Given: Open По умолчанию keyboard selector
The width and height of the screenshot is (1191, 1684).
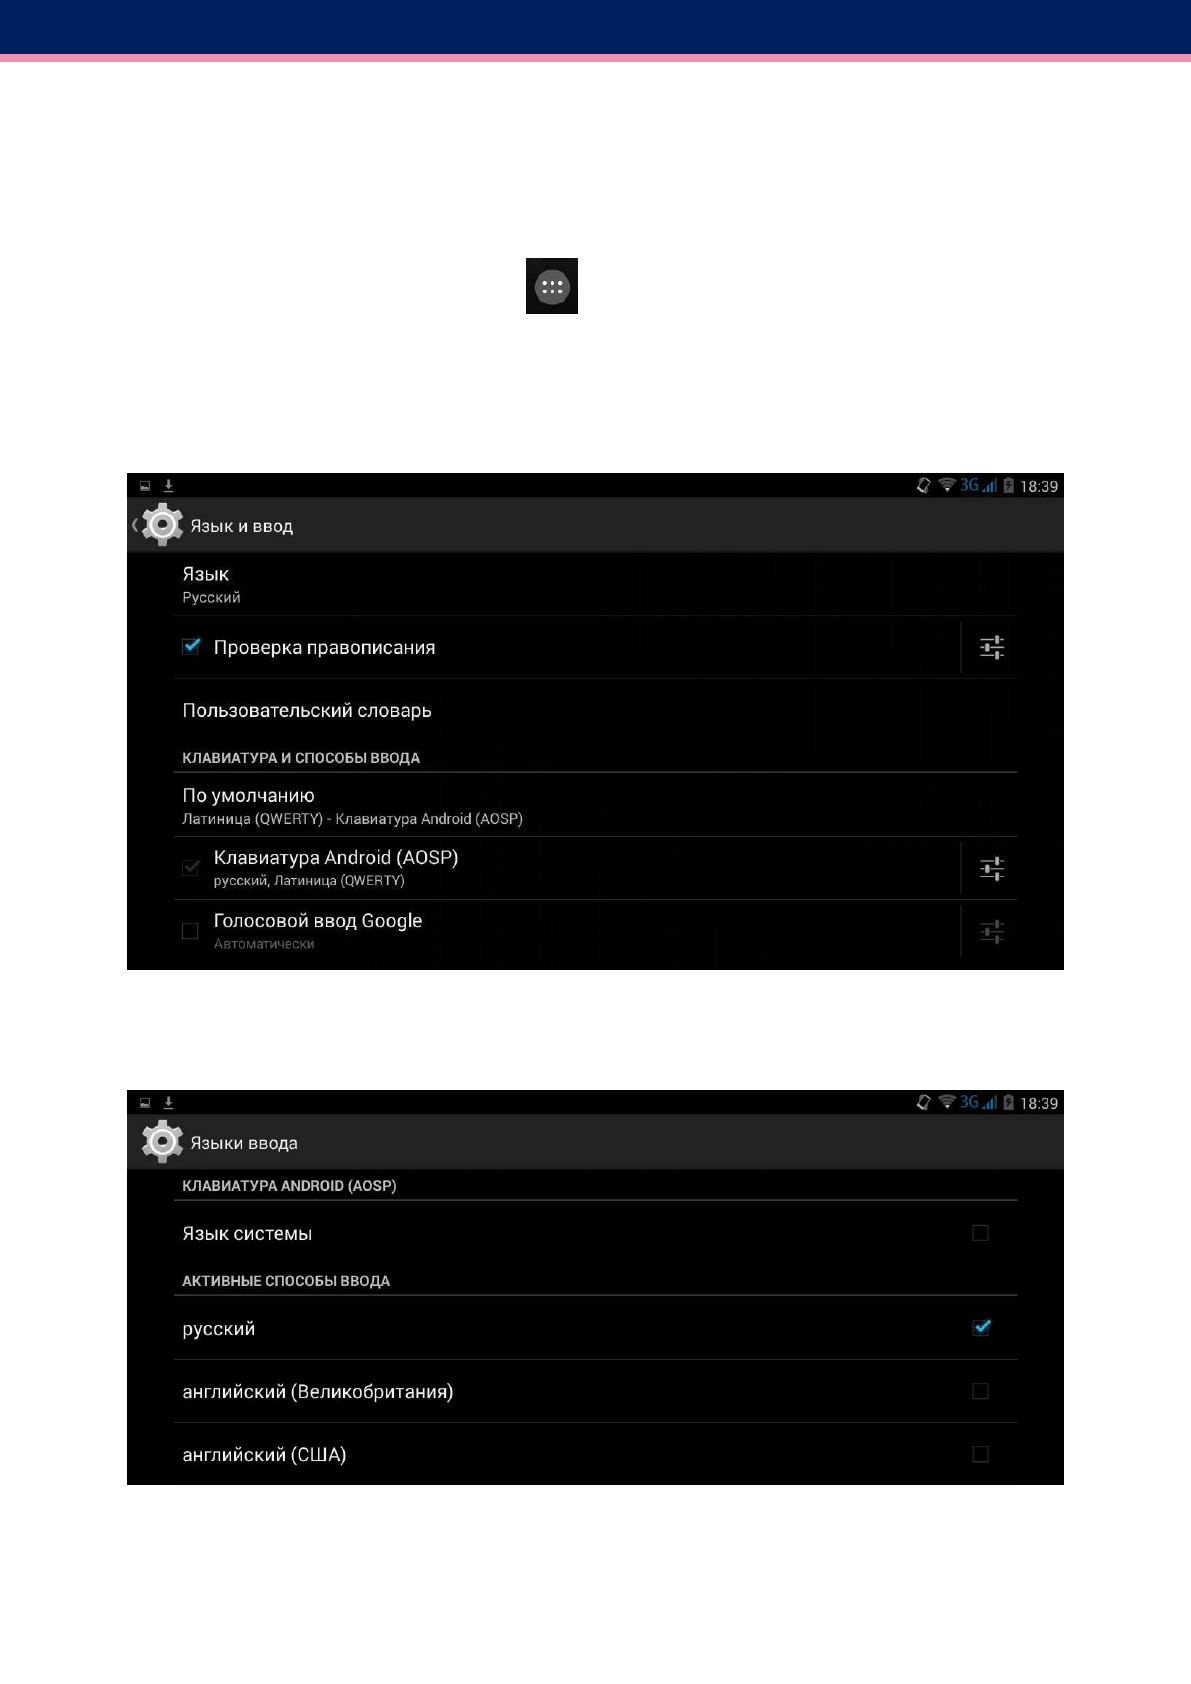Looking at the screenshot, I should coord(595,805).
